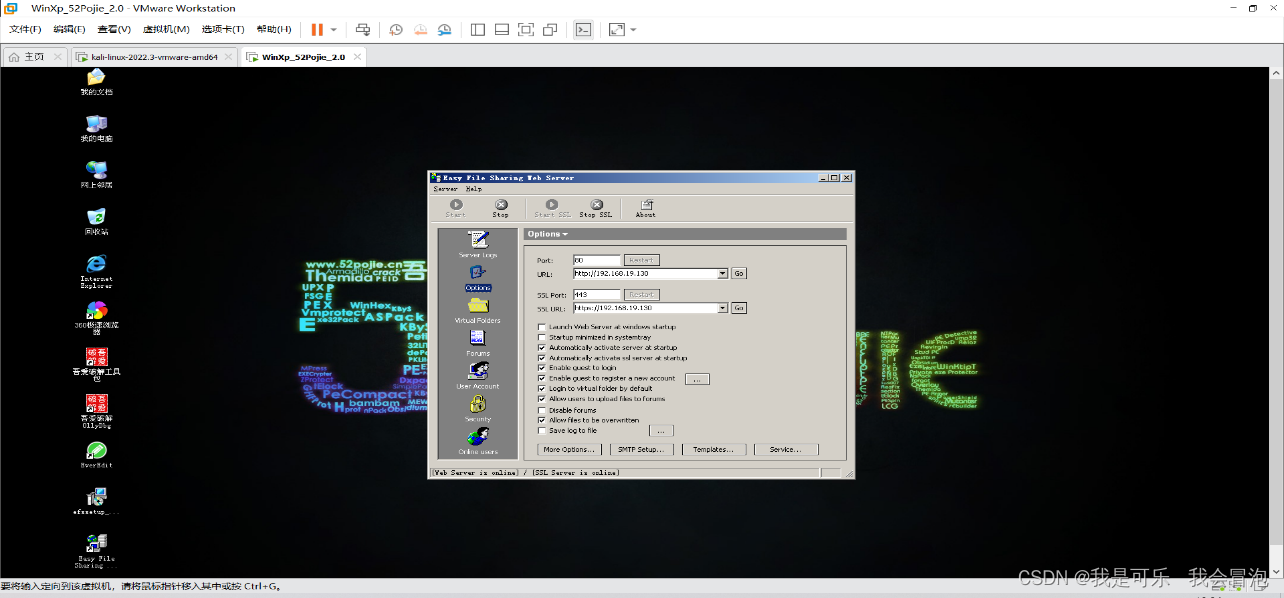Click VMware revert snapshot icon

[420, 30]
